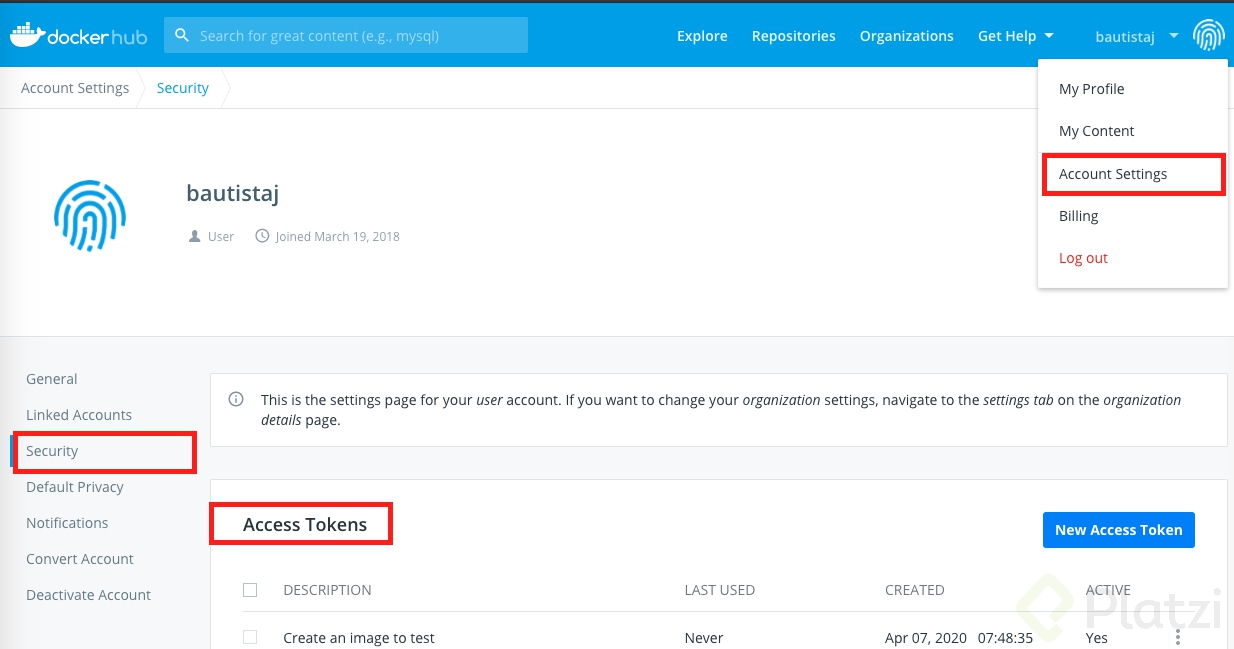
Task: Log out from the account menu
Action: pyautogui.click(x=1083, y=258)
